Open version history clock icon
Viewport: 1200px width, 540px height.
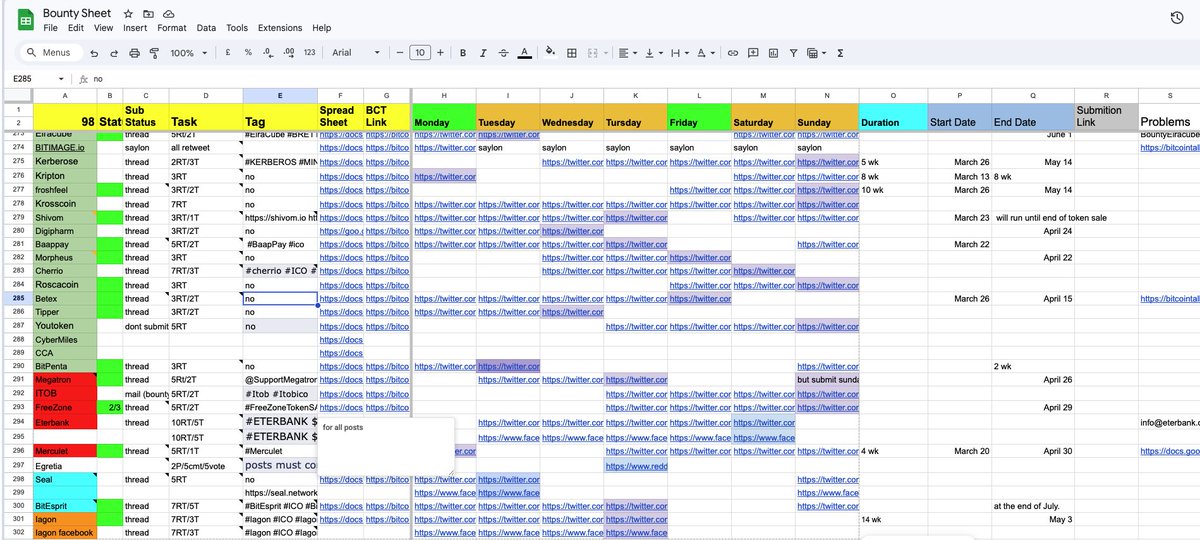tap(1177, 18)
